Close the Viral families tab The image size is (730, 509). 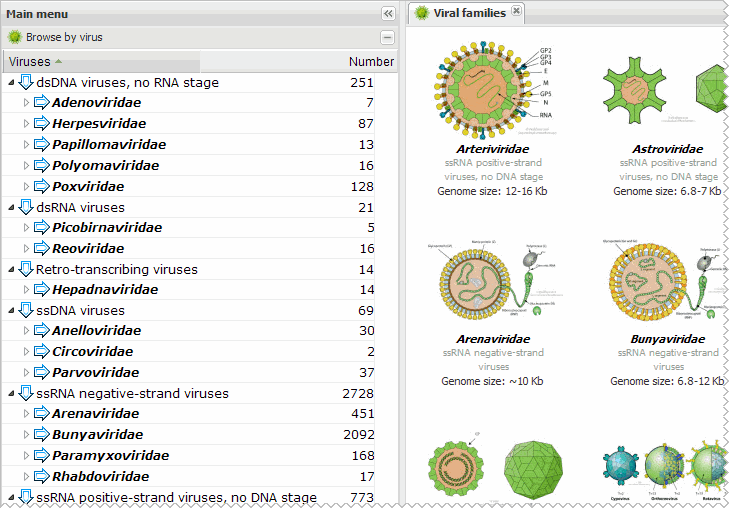pos(516,10)
